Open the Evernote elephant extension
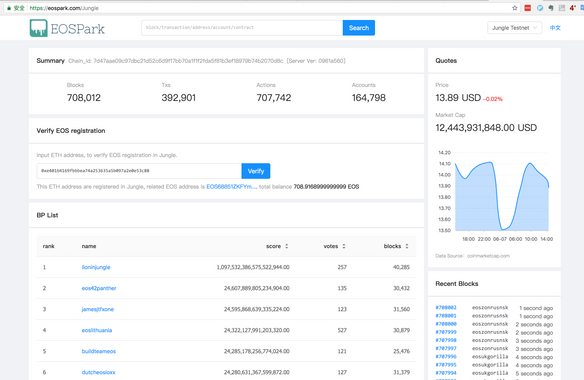 click(551, 8)
